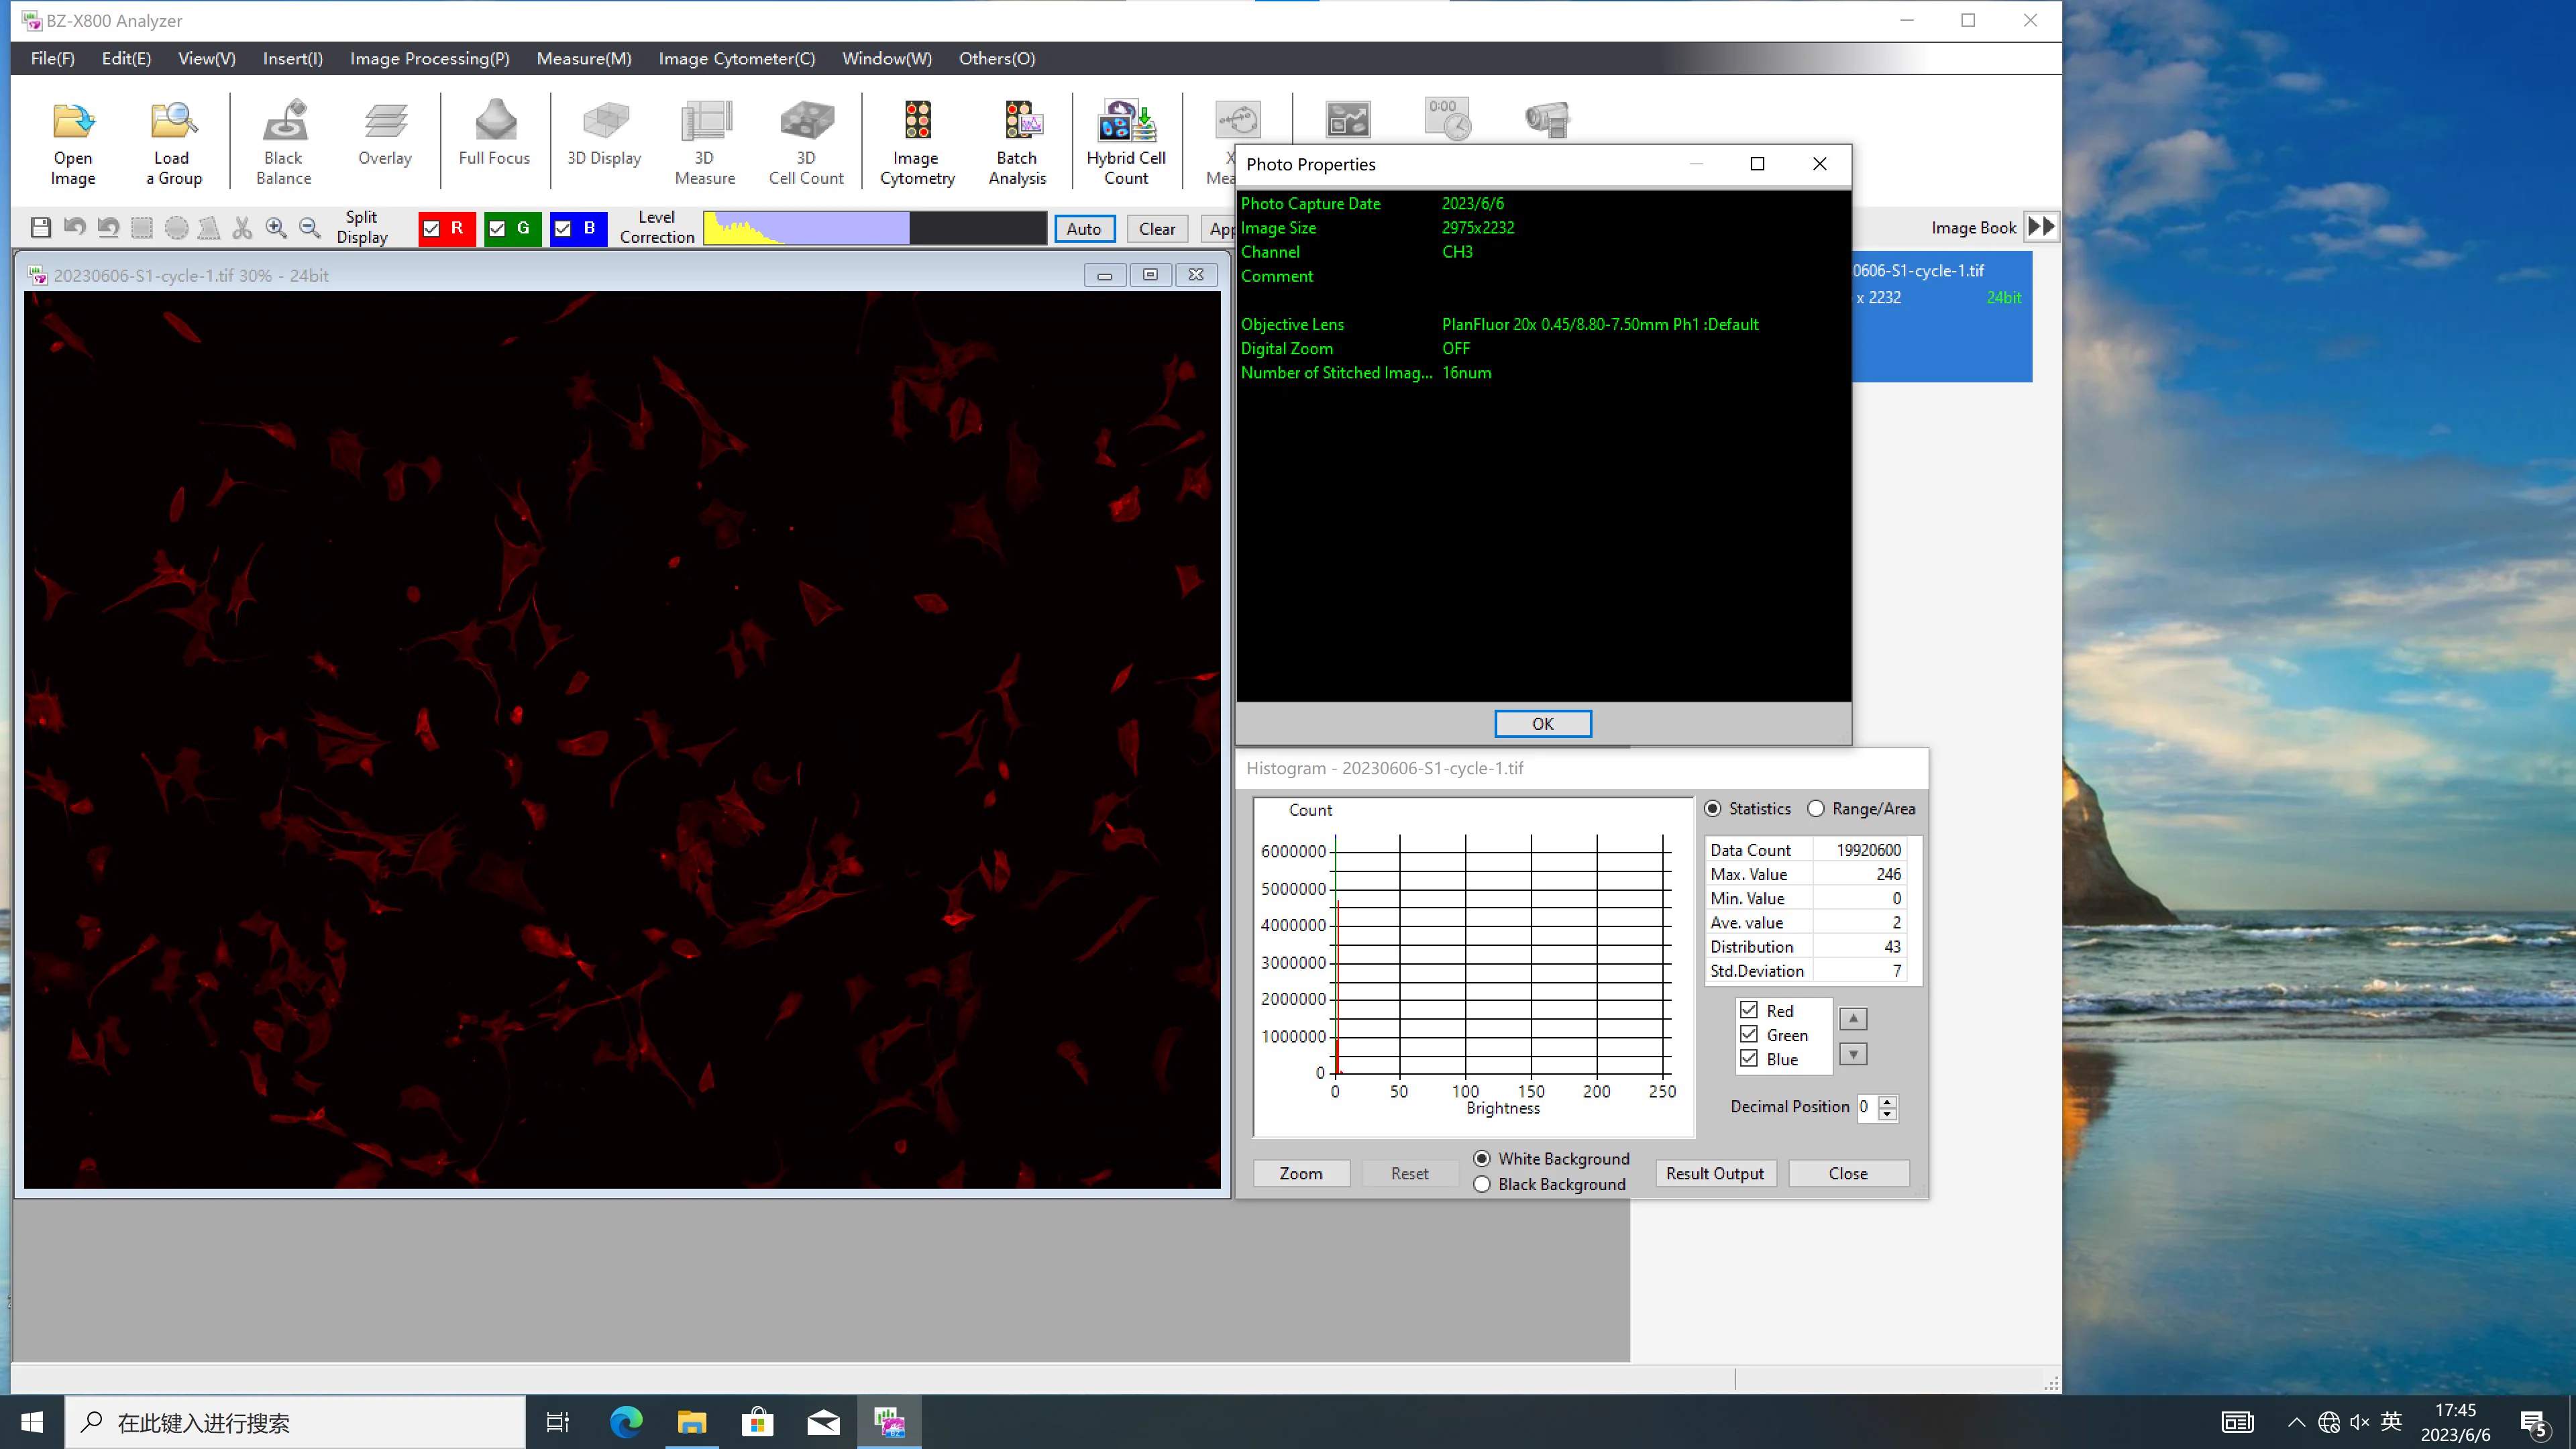Click the Auto level correction button

(x=1084, y=228)
